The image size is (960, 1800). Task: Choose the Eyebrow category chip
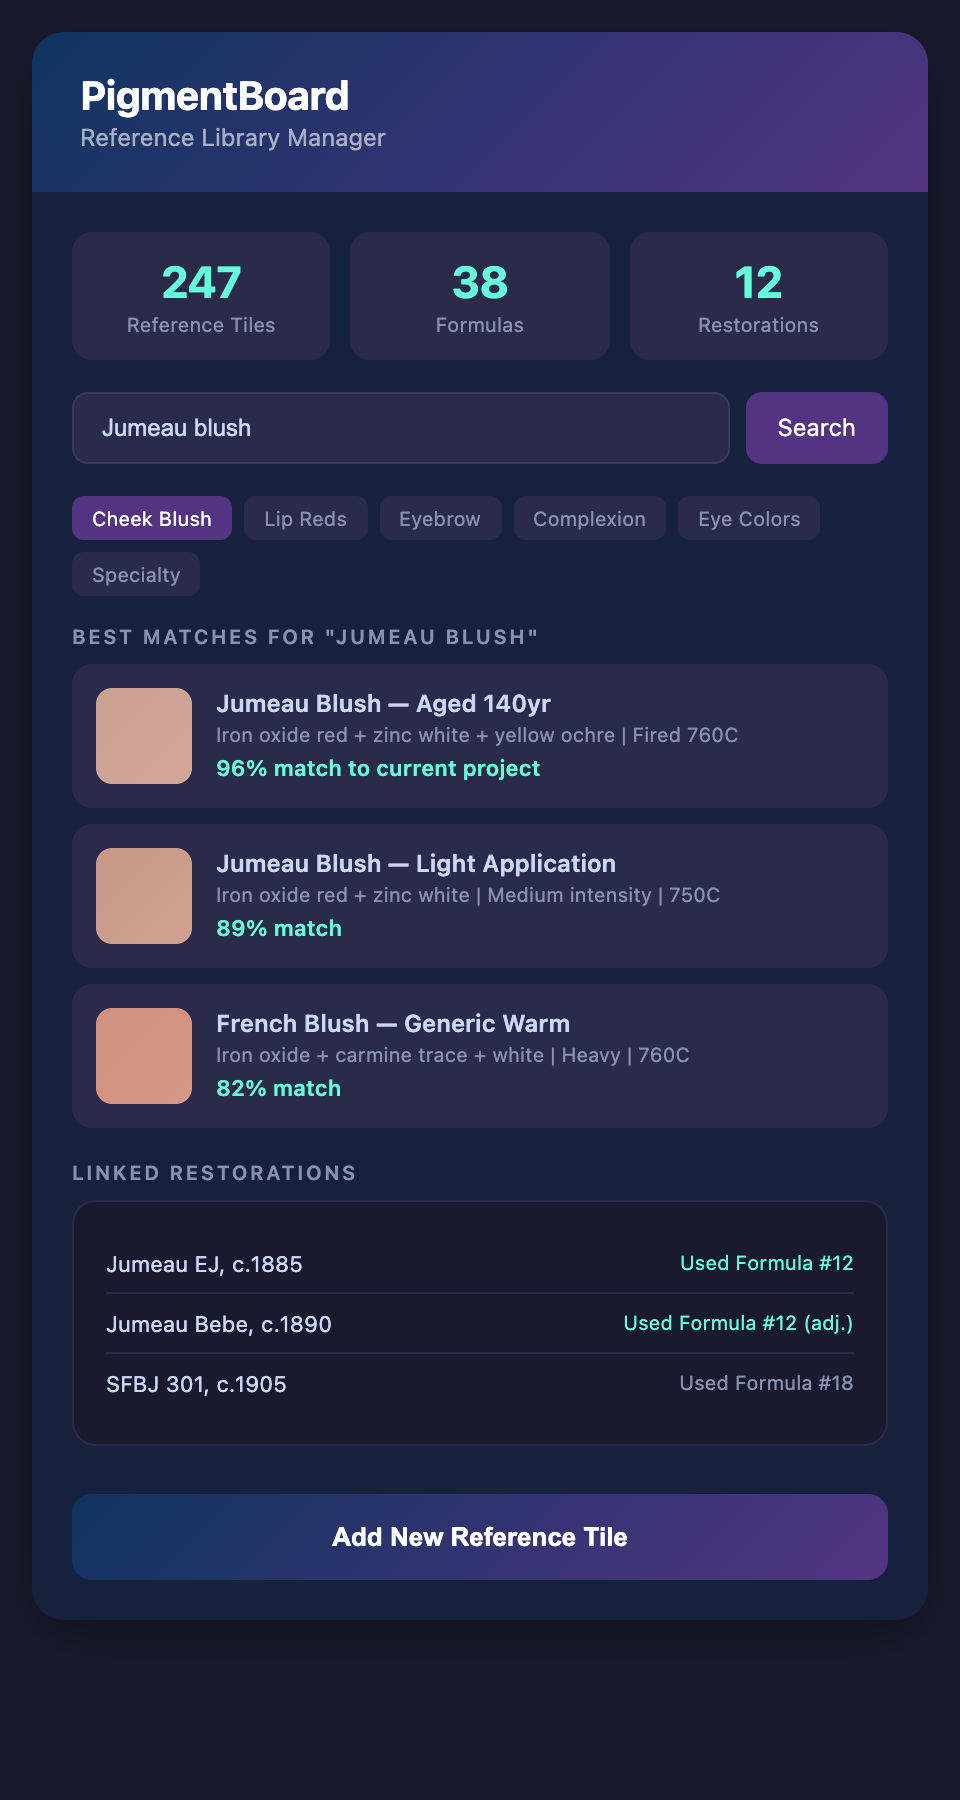440,519
